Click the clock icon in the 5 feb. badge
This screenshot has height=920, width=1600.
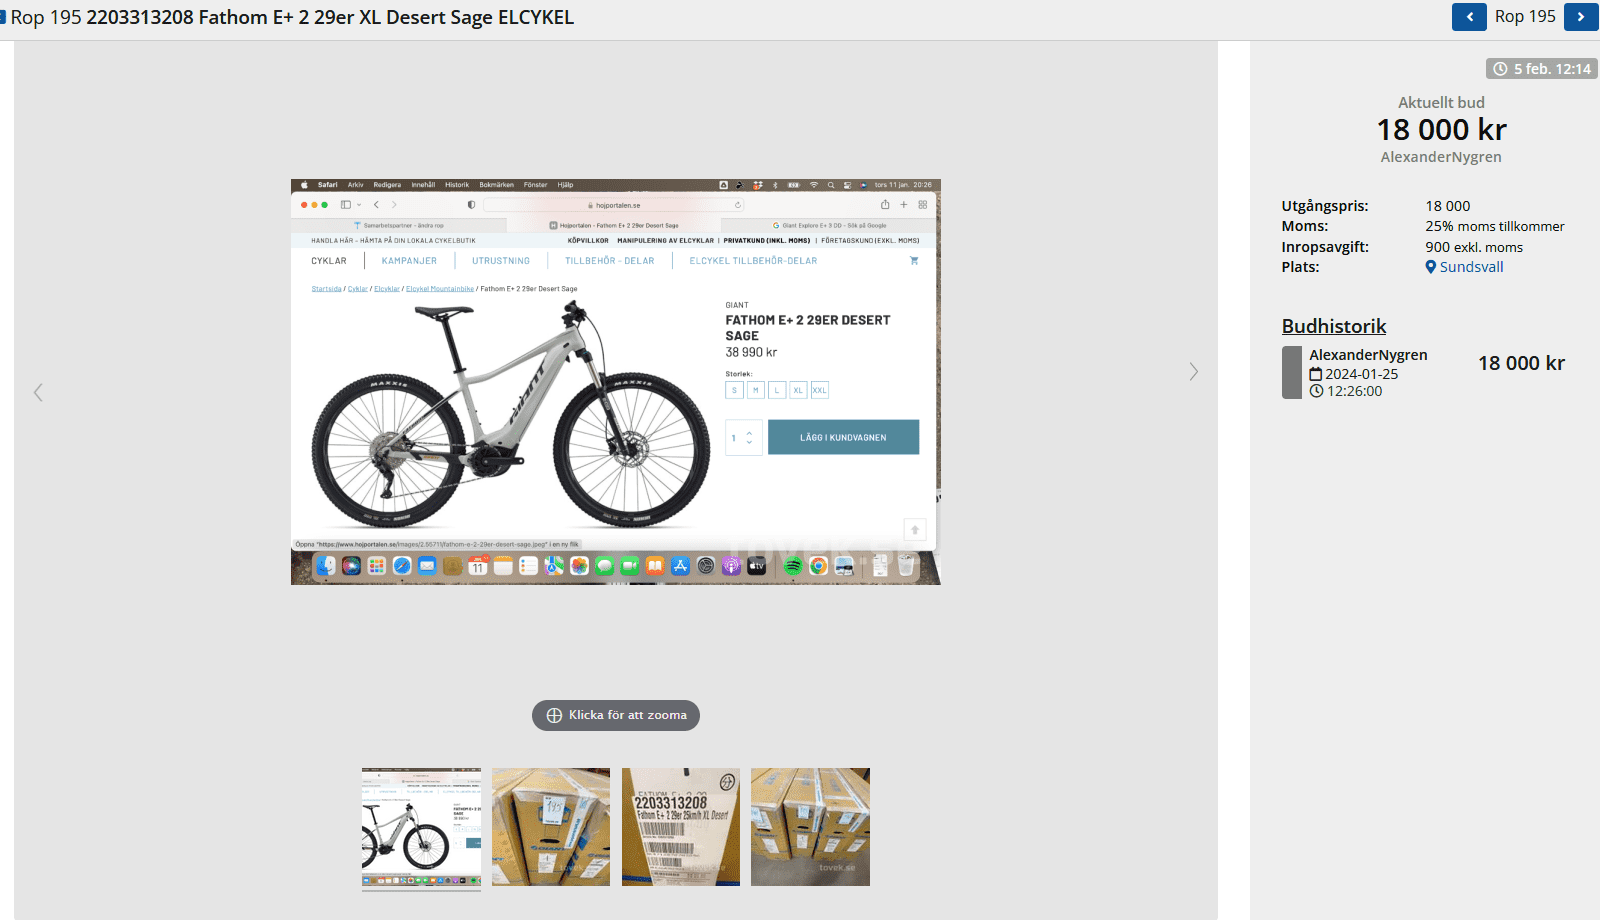1500,69
